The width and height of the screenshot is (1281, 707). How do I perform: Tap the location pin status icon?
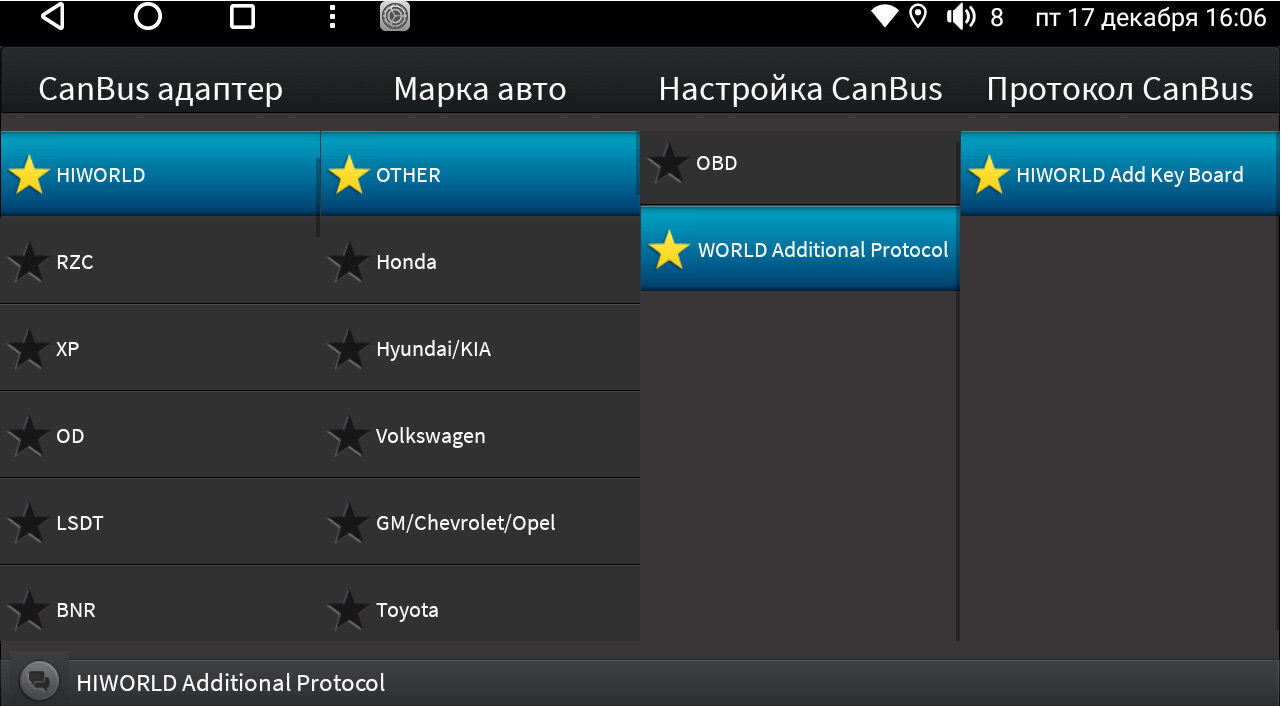pyautogui.click(x=918, y=17)
